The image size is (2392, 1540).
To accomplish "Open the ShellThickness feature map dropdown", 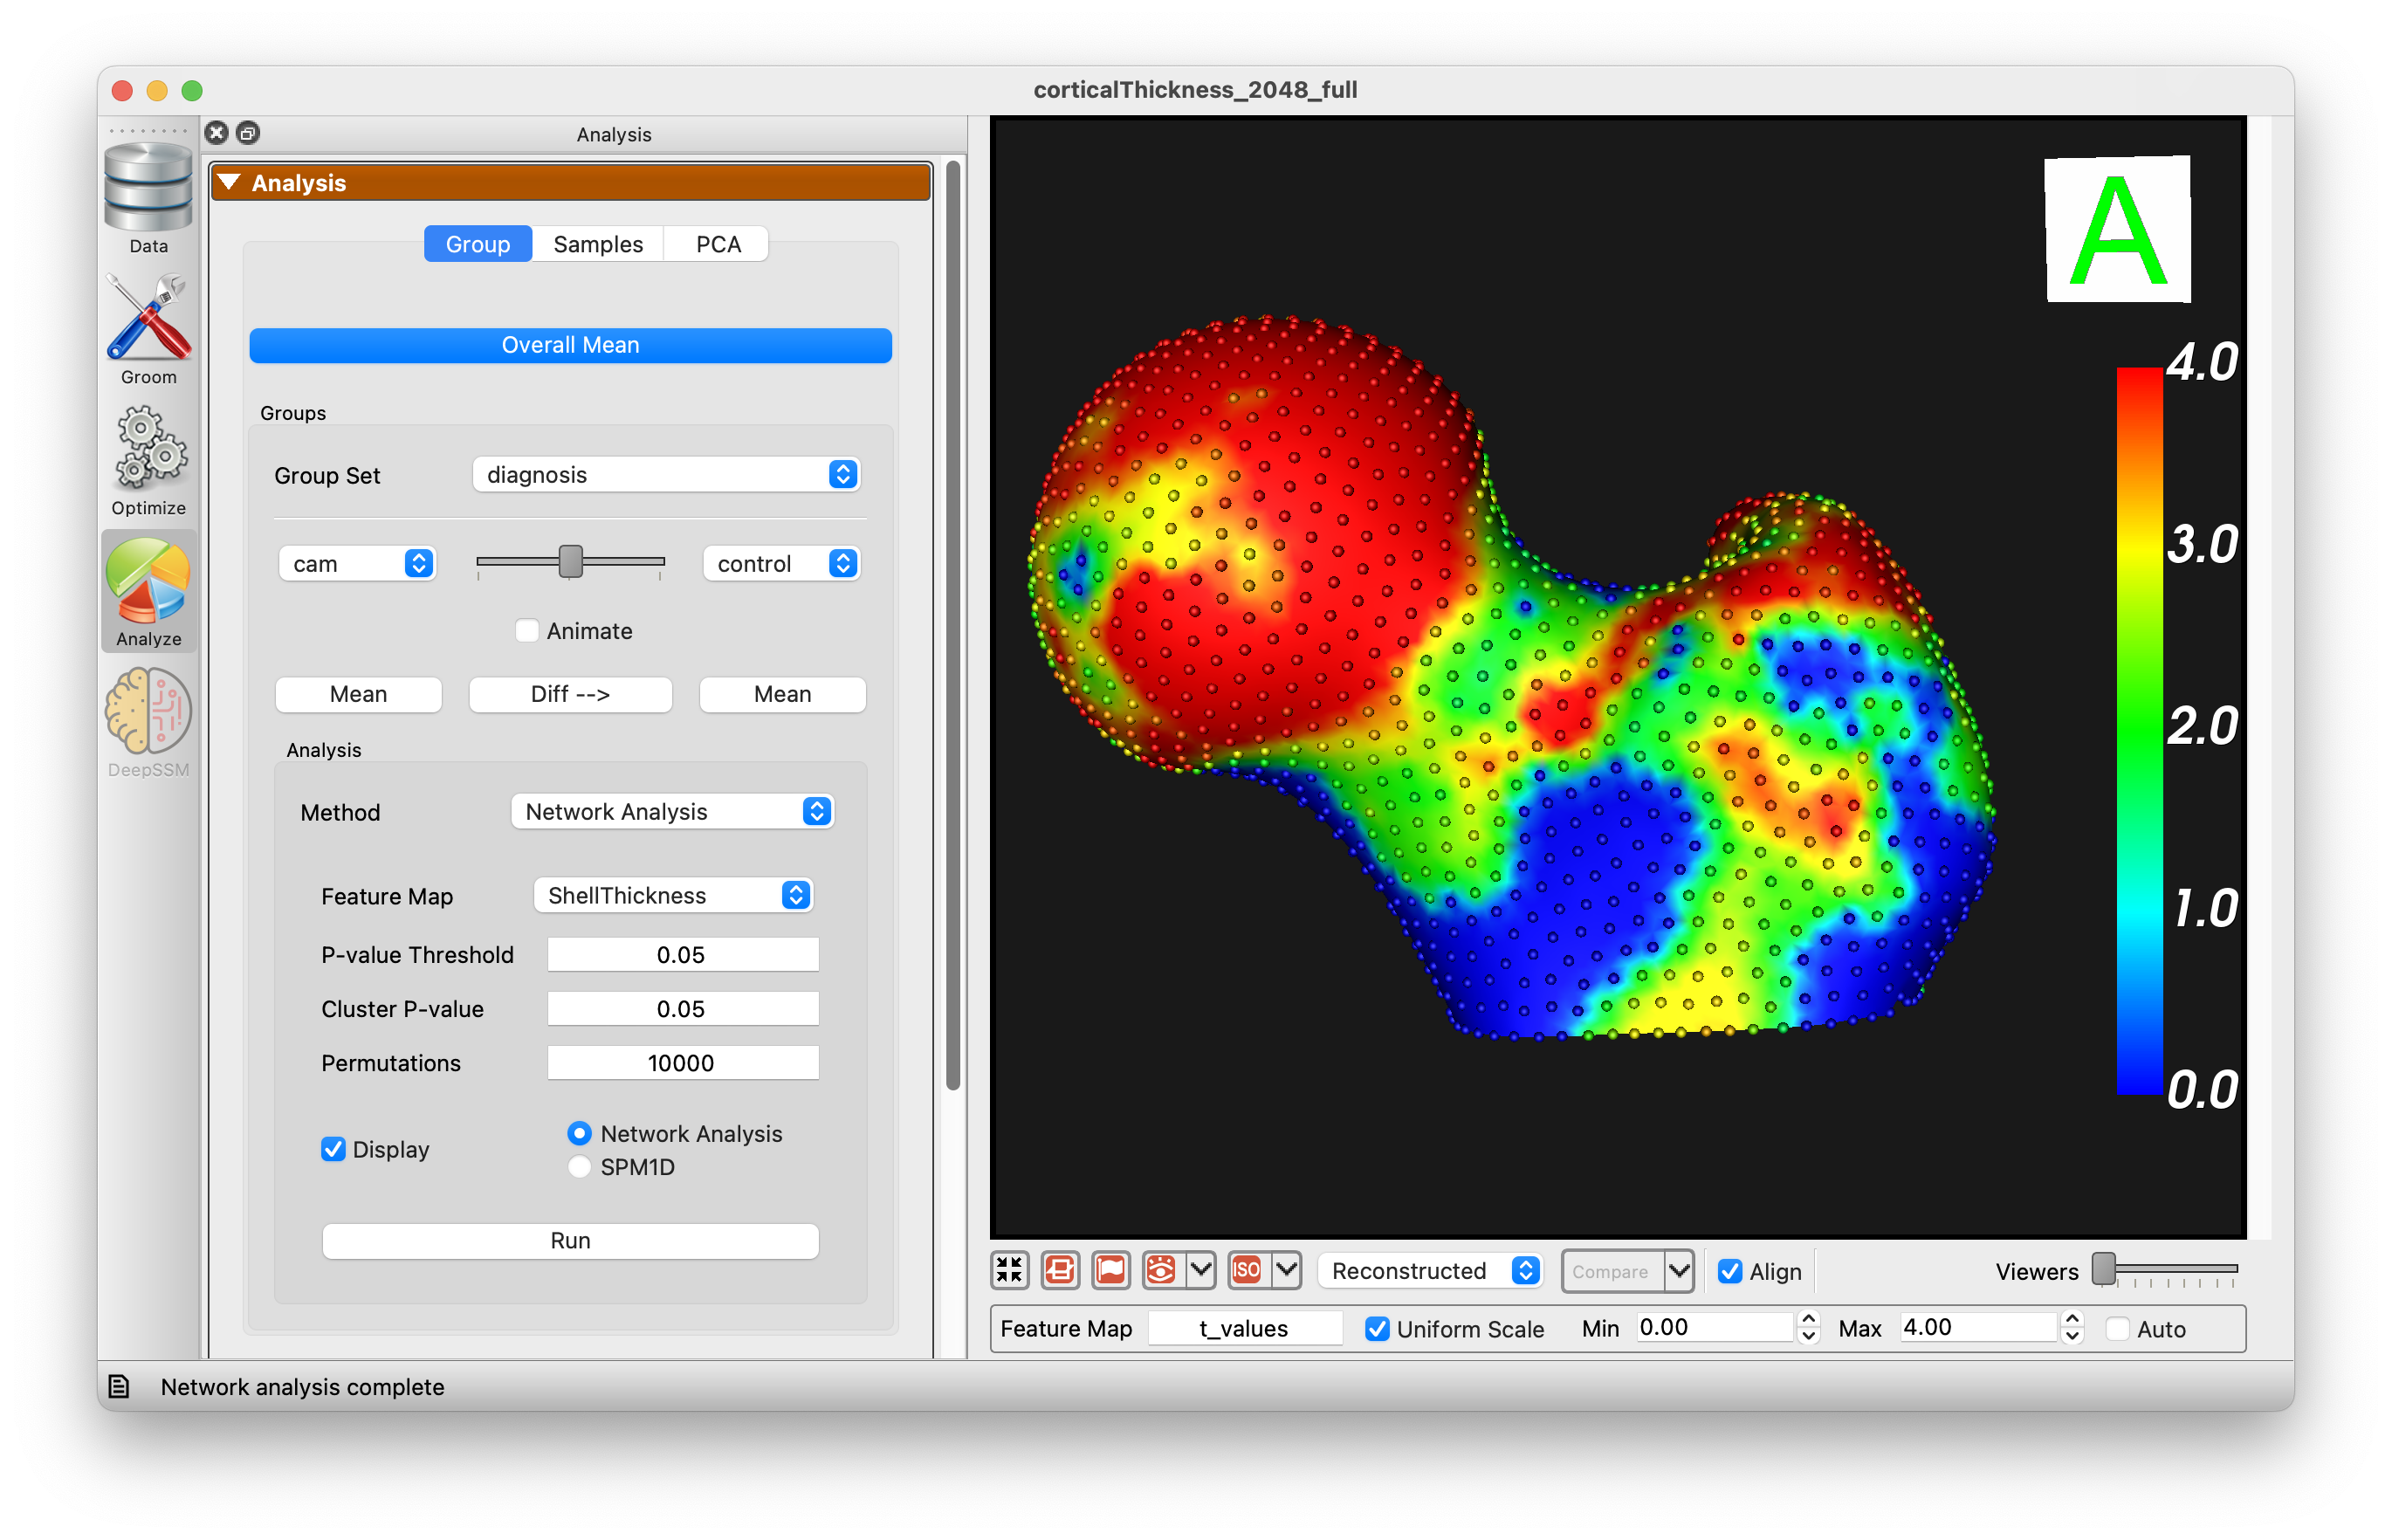I will (674, 895).
